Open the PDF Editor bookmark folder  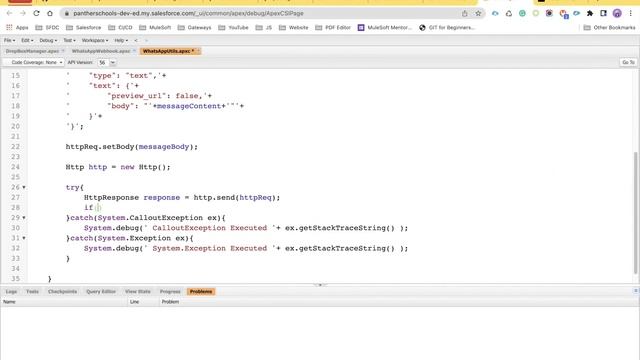[x=333, y=28]
